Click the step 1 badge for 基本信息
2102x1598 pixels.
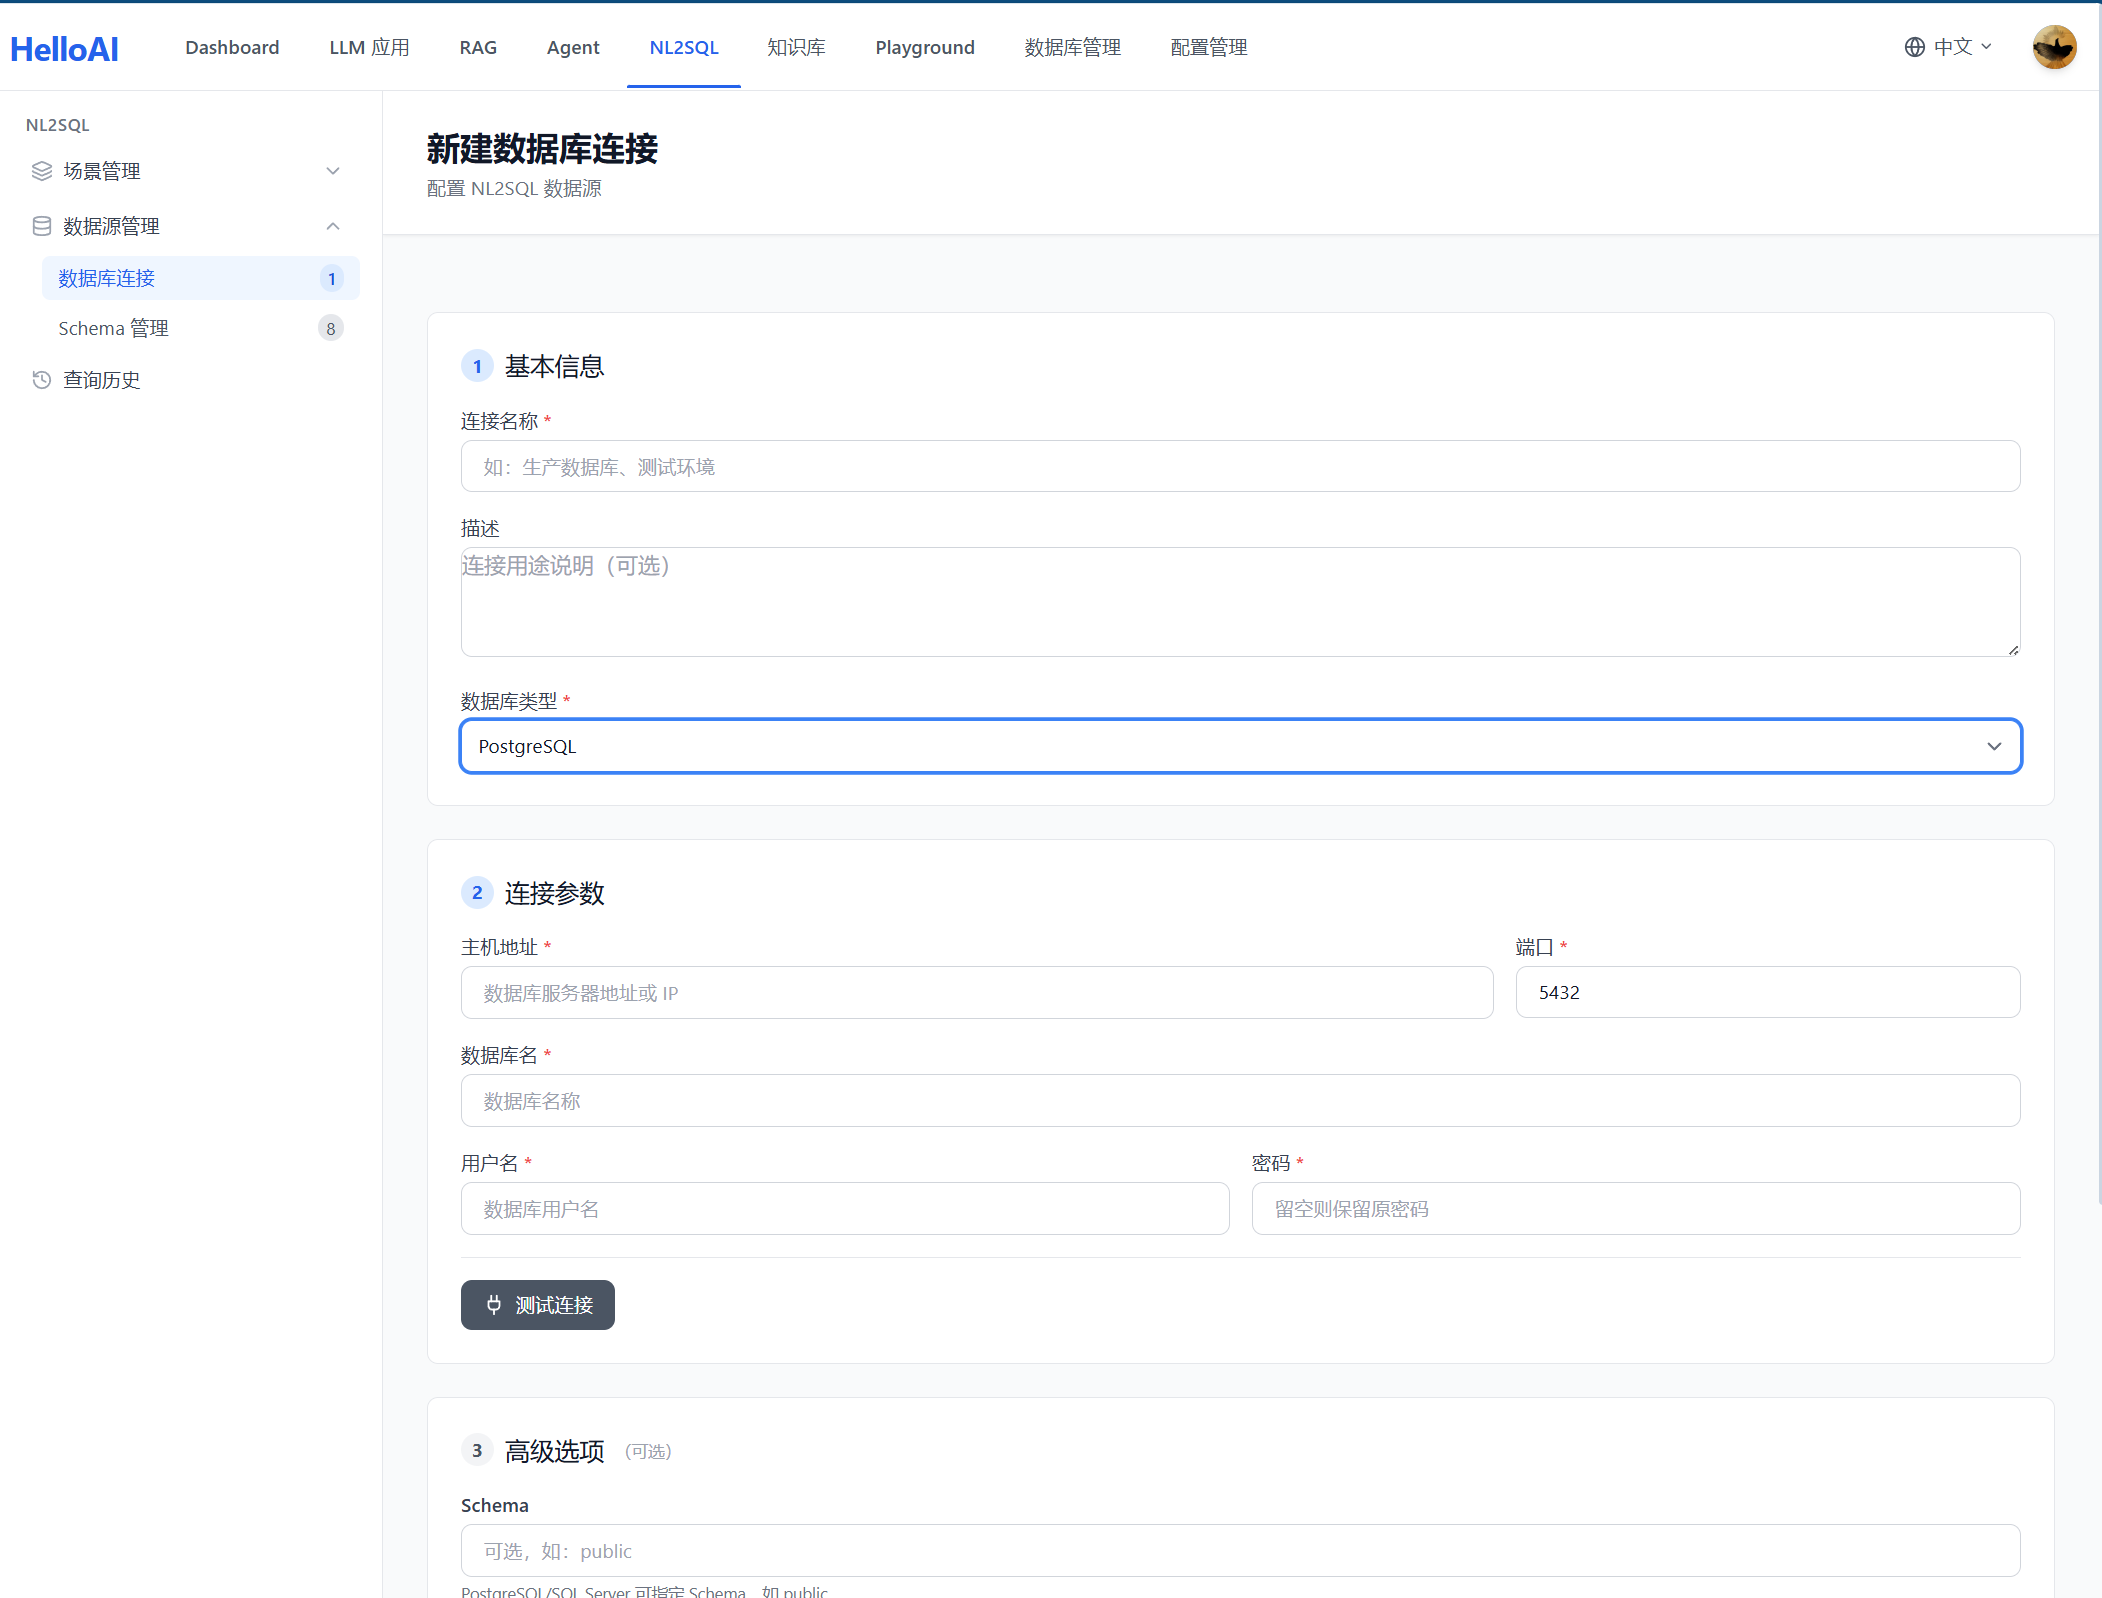click(x=477, y=367)
